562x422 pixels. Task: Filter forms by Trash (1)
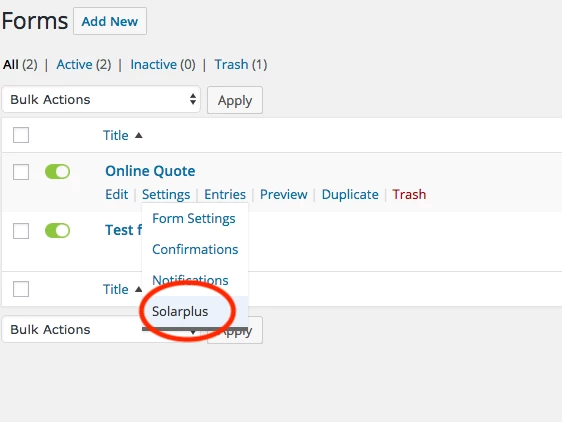(241, 65)
